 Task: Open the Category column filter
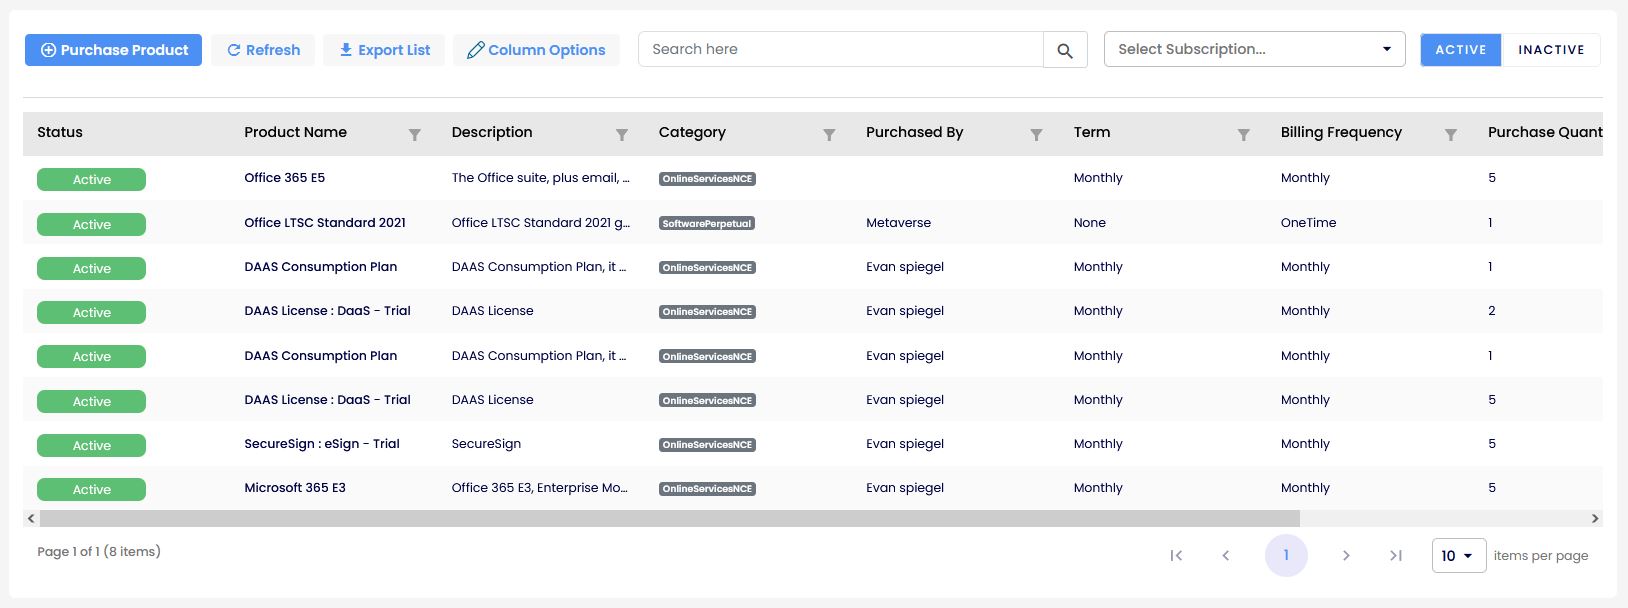tap(829, 135)
